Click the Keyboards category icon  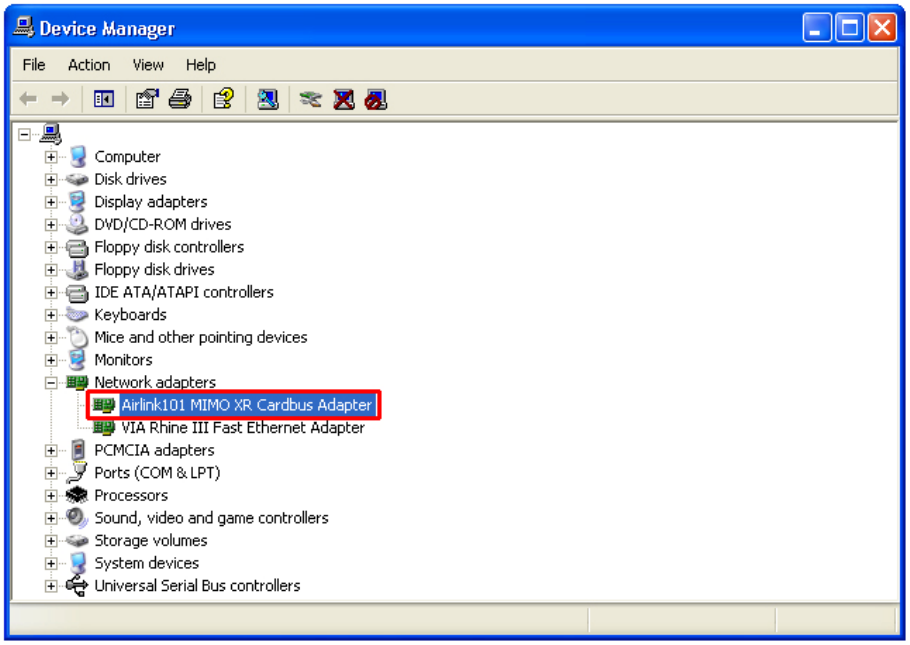click(77, 315)
